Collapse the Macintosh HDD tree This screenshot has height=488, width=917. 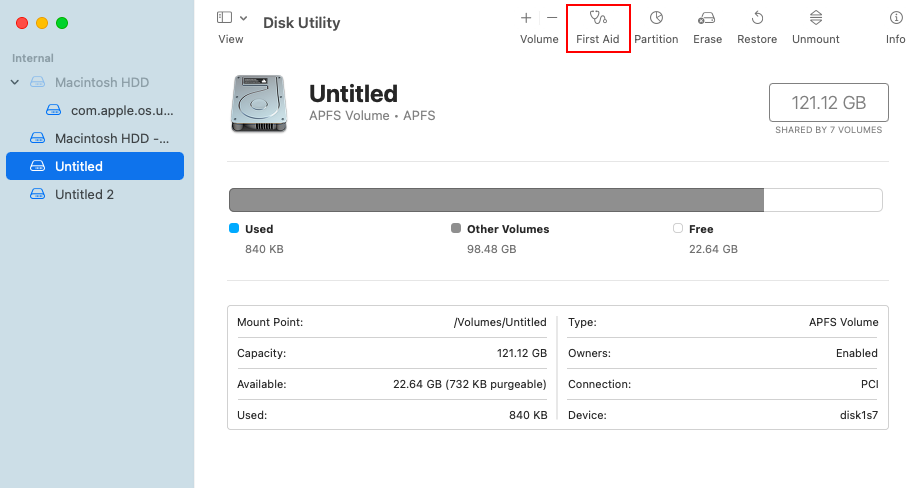[x=15, y=82]
